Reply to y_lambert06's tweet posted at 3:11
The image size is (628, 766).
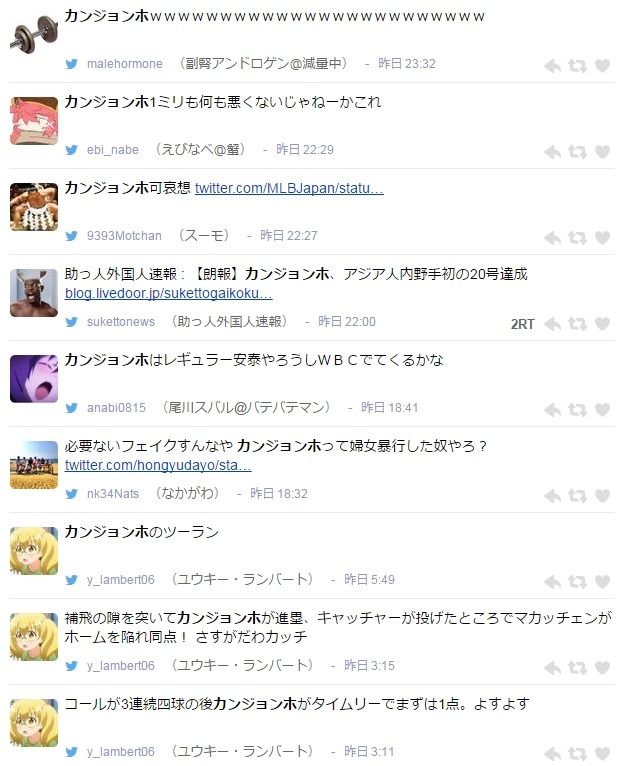coord(552,754)
